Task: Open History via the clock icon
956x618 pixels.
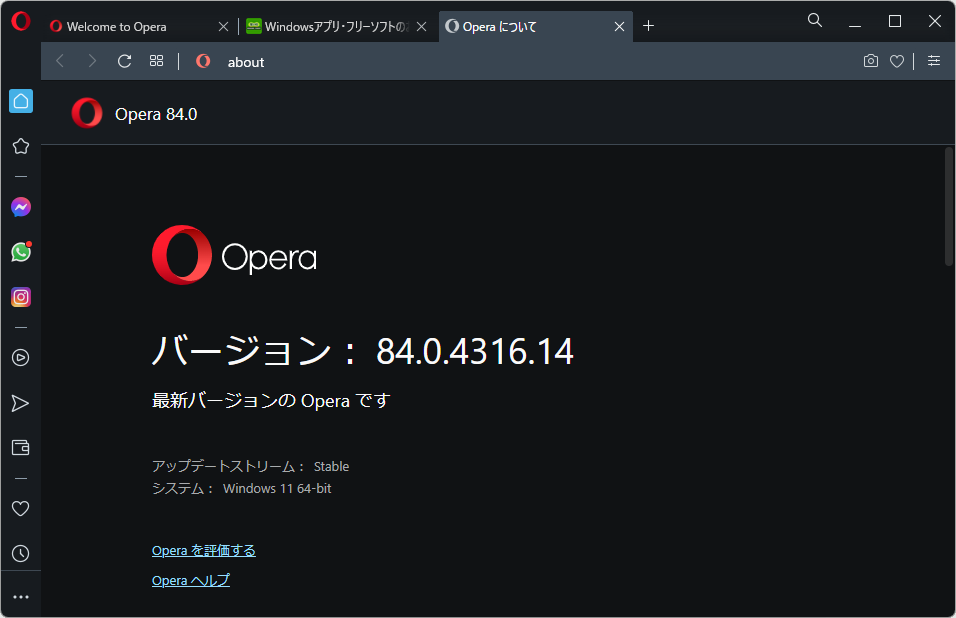Action: 21,553
